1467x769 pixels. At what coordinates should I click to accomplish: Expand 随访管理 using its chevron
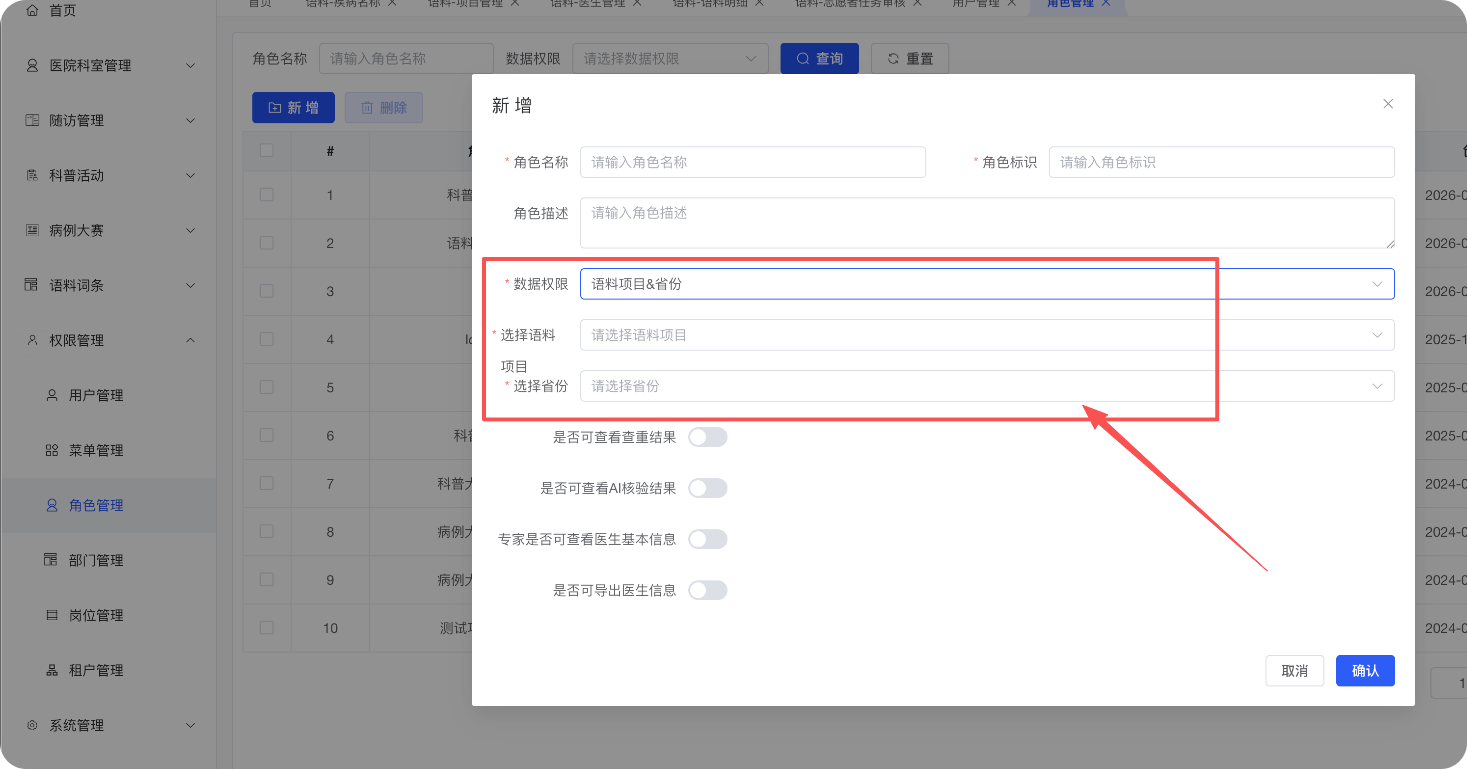point(191,120)
